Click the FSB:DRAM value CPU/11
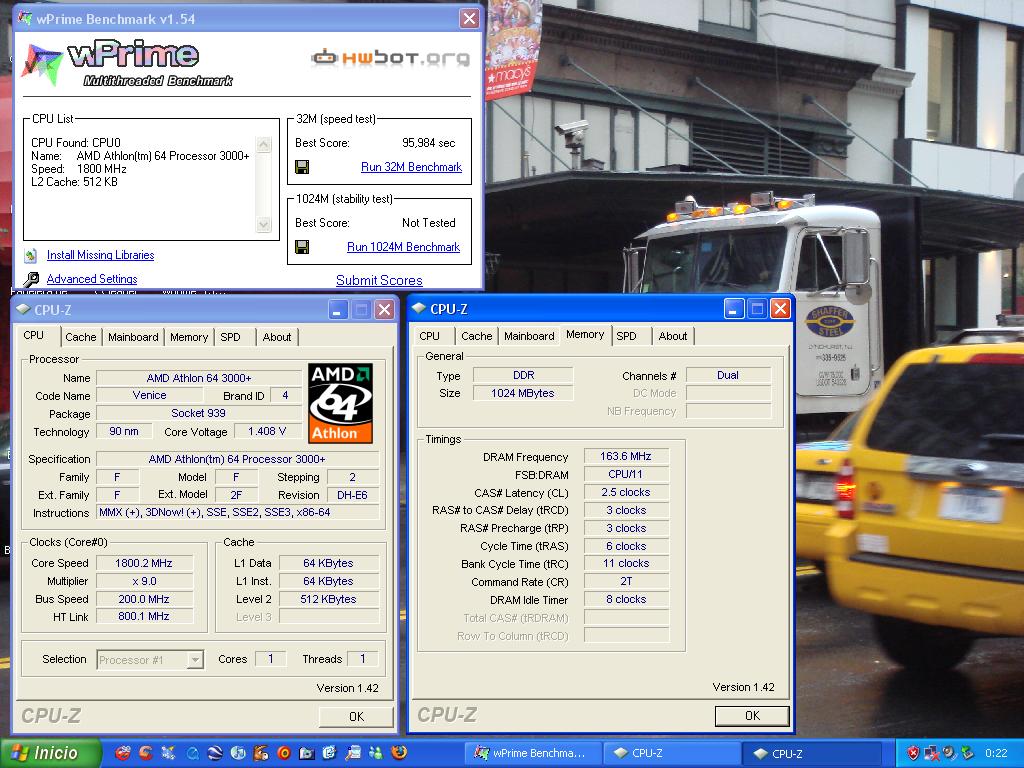This screenshot has height=768, width=1024. [x=626, y=474]
